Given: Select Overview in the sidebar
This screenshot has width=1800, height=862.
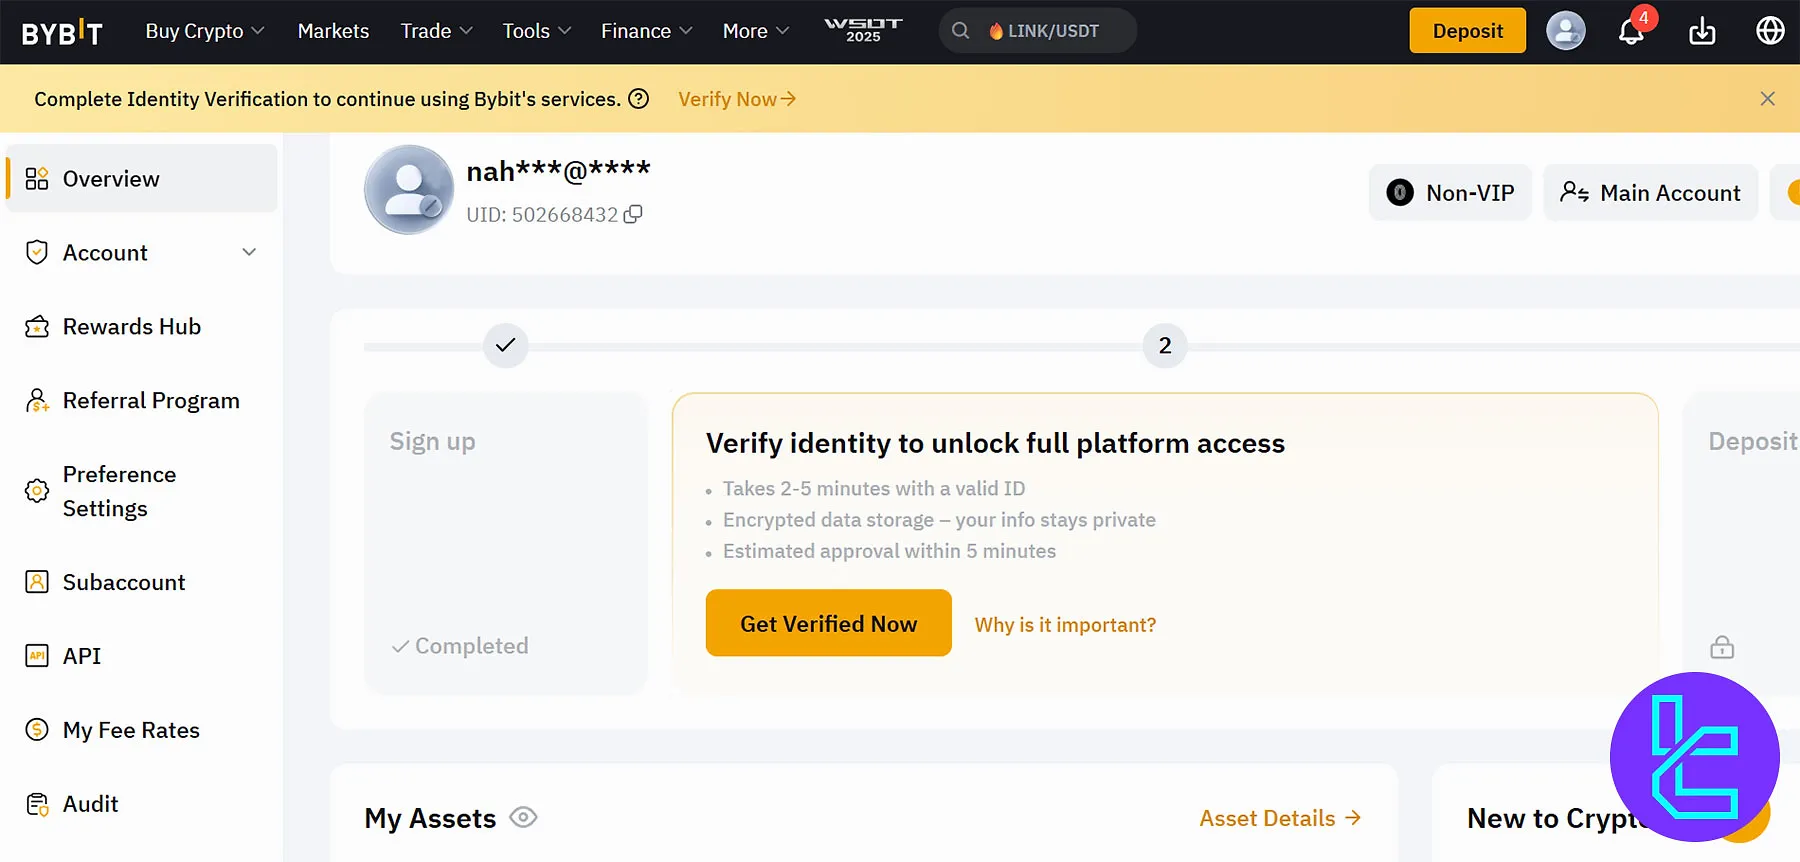Looking at the screenshot, I should tap(142, 178).
